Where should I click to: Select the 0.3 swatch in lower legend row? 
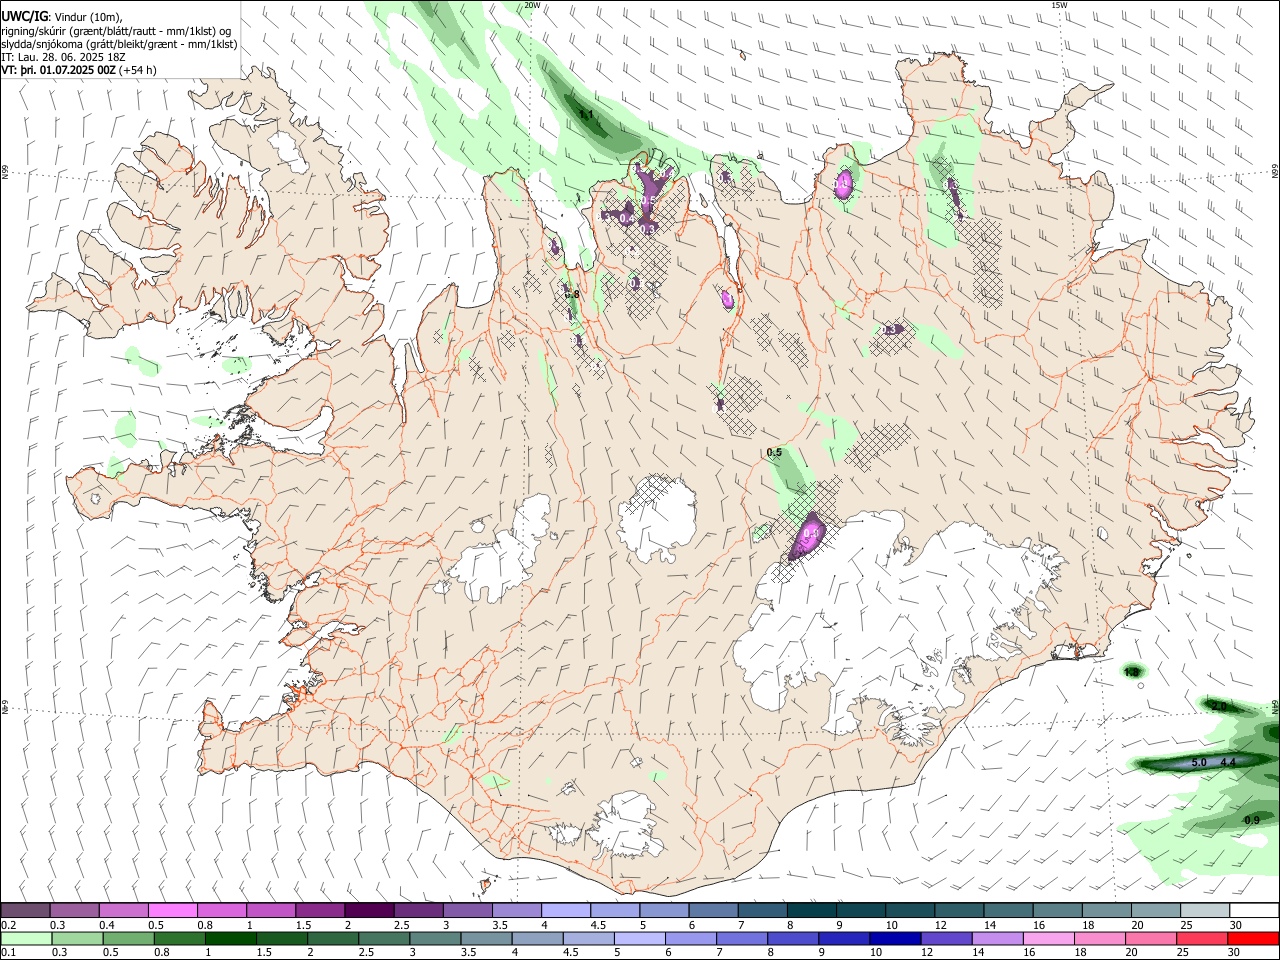click(78, 938)
